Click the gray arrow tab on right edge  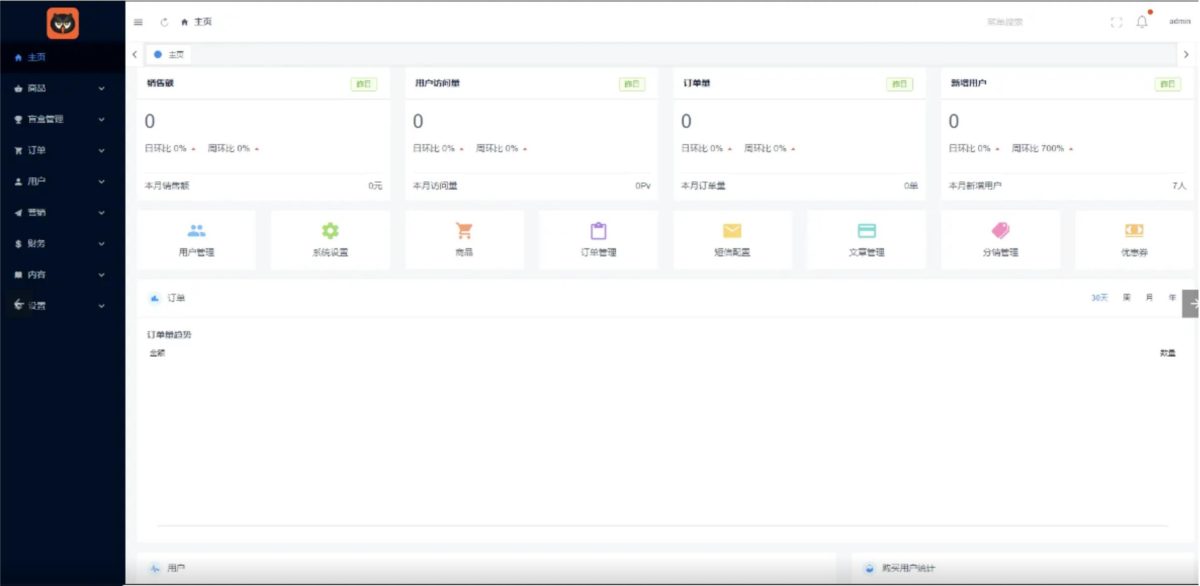click(1190, 304)
